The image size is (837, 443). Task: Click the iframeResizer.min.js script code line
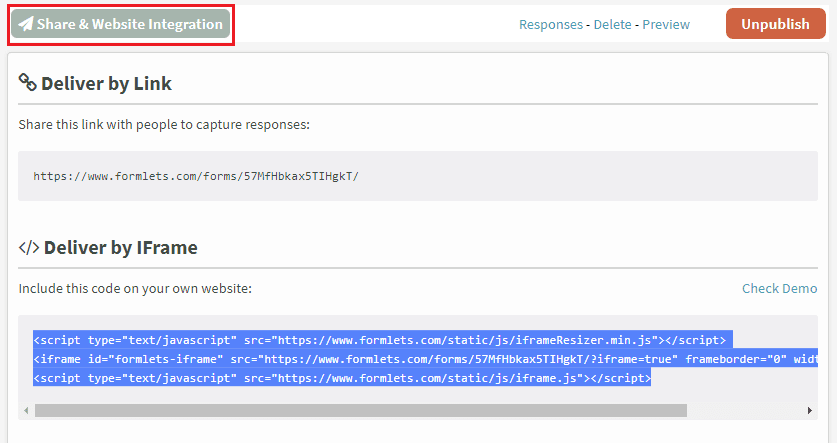(x=380, y=340)
